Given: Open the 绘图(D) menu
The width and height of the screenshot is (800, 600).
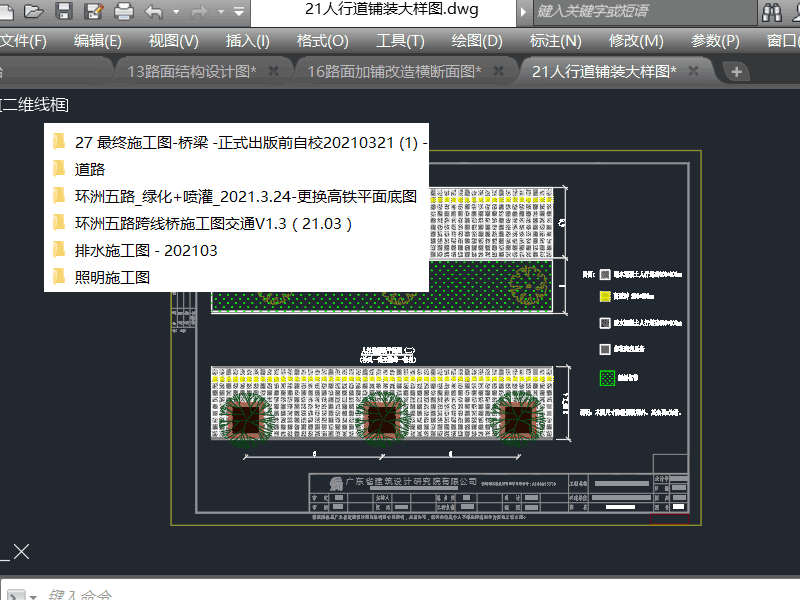Looking at the screenshot, I should tap(477, 41).
